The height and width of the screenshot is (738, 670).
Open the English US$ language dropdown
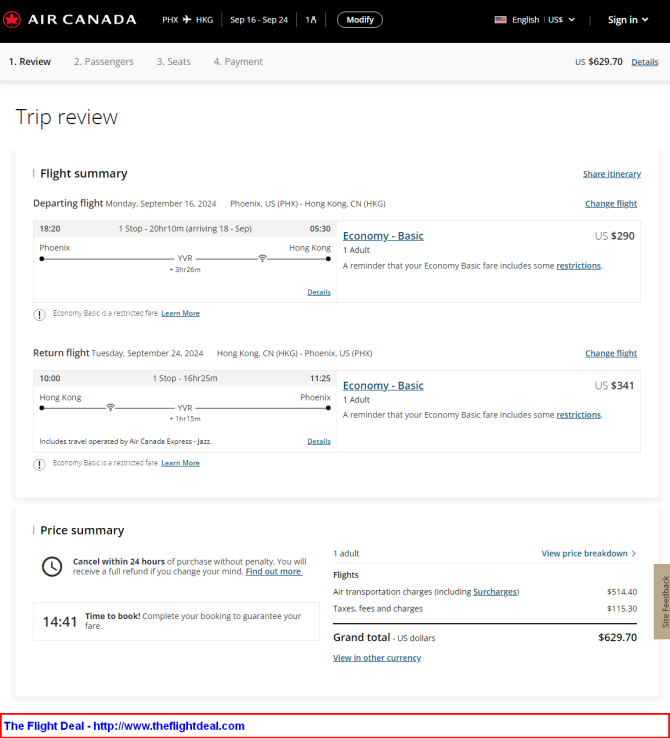click(535, 20)
